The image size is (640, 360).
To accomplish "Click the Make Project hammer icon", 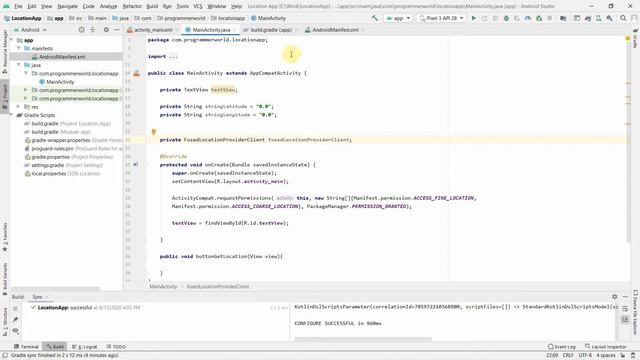I will coord(375,18).
